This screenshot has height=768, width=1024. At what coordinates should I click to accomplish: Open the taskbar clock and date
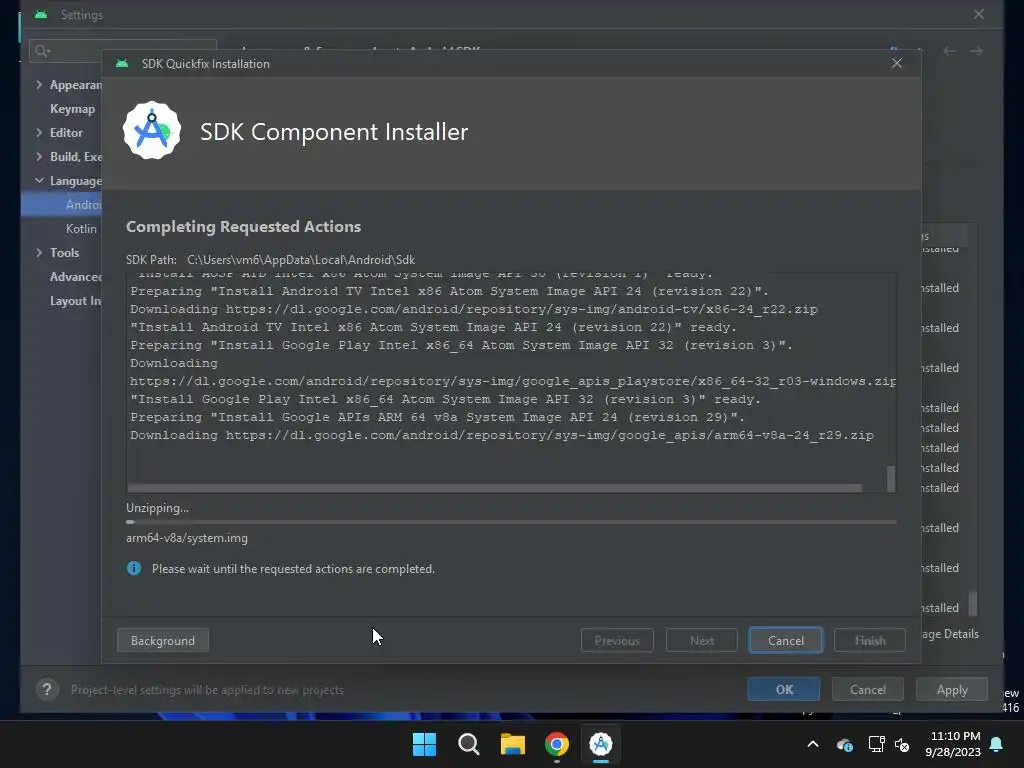tap(953, 744)
